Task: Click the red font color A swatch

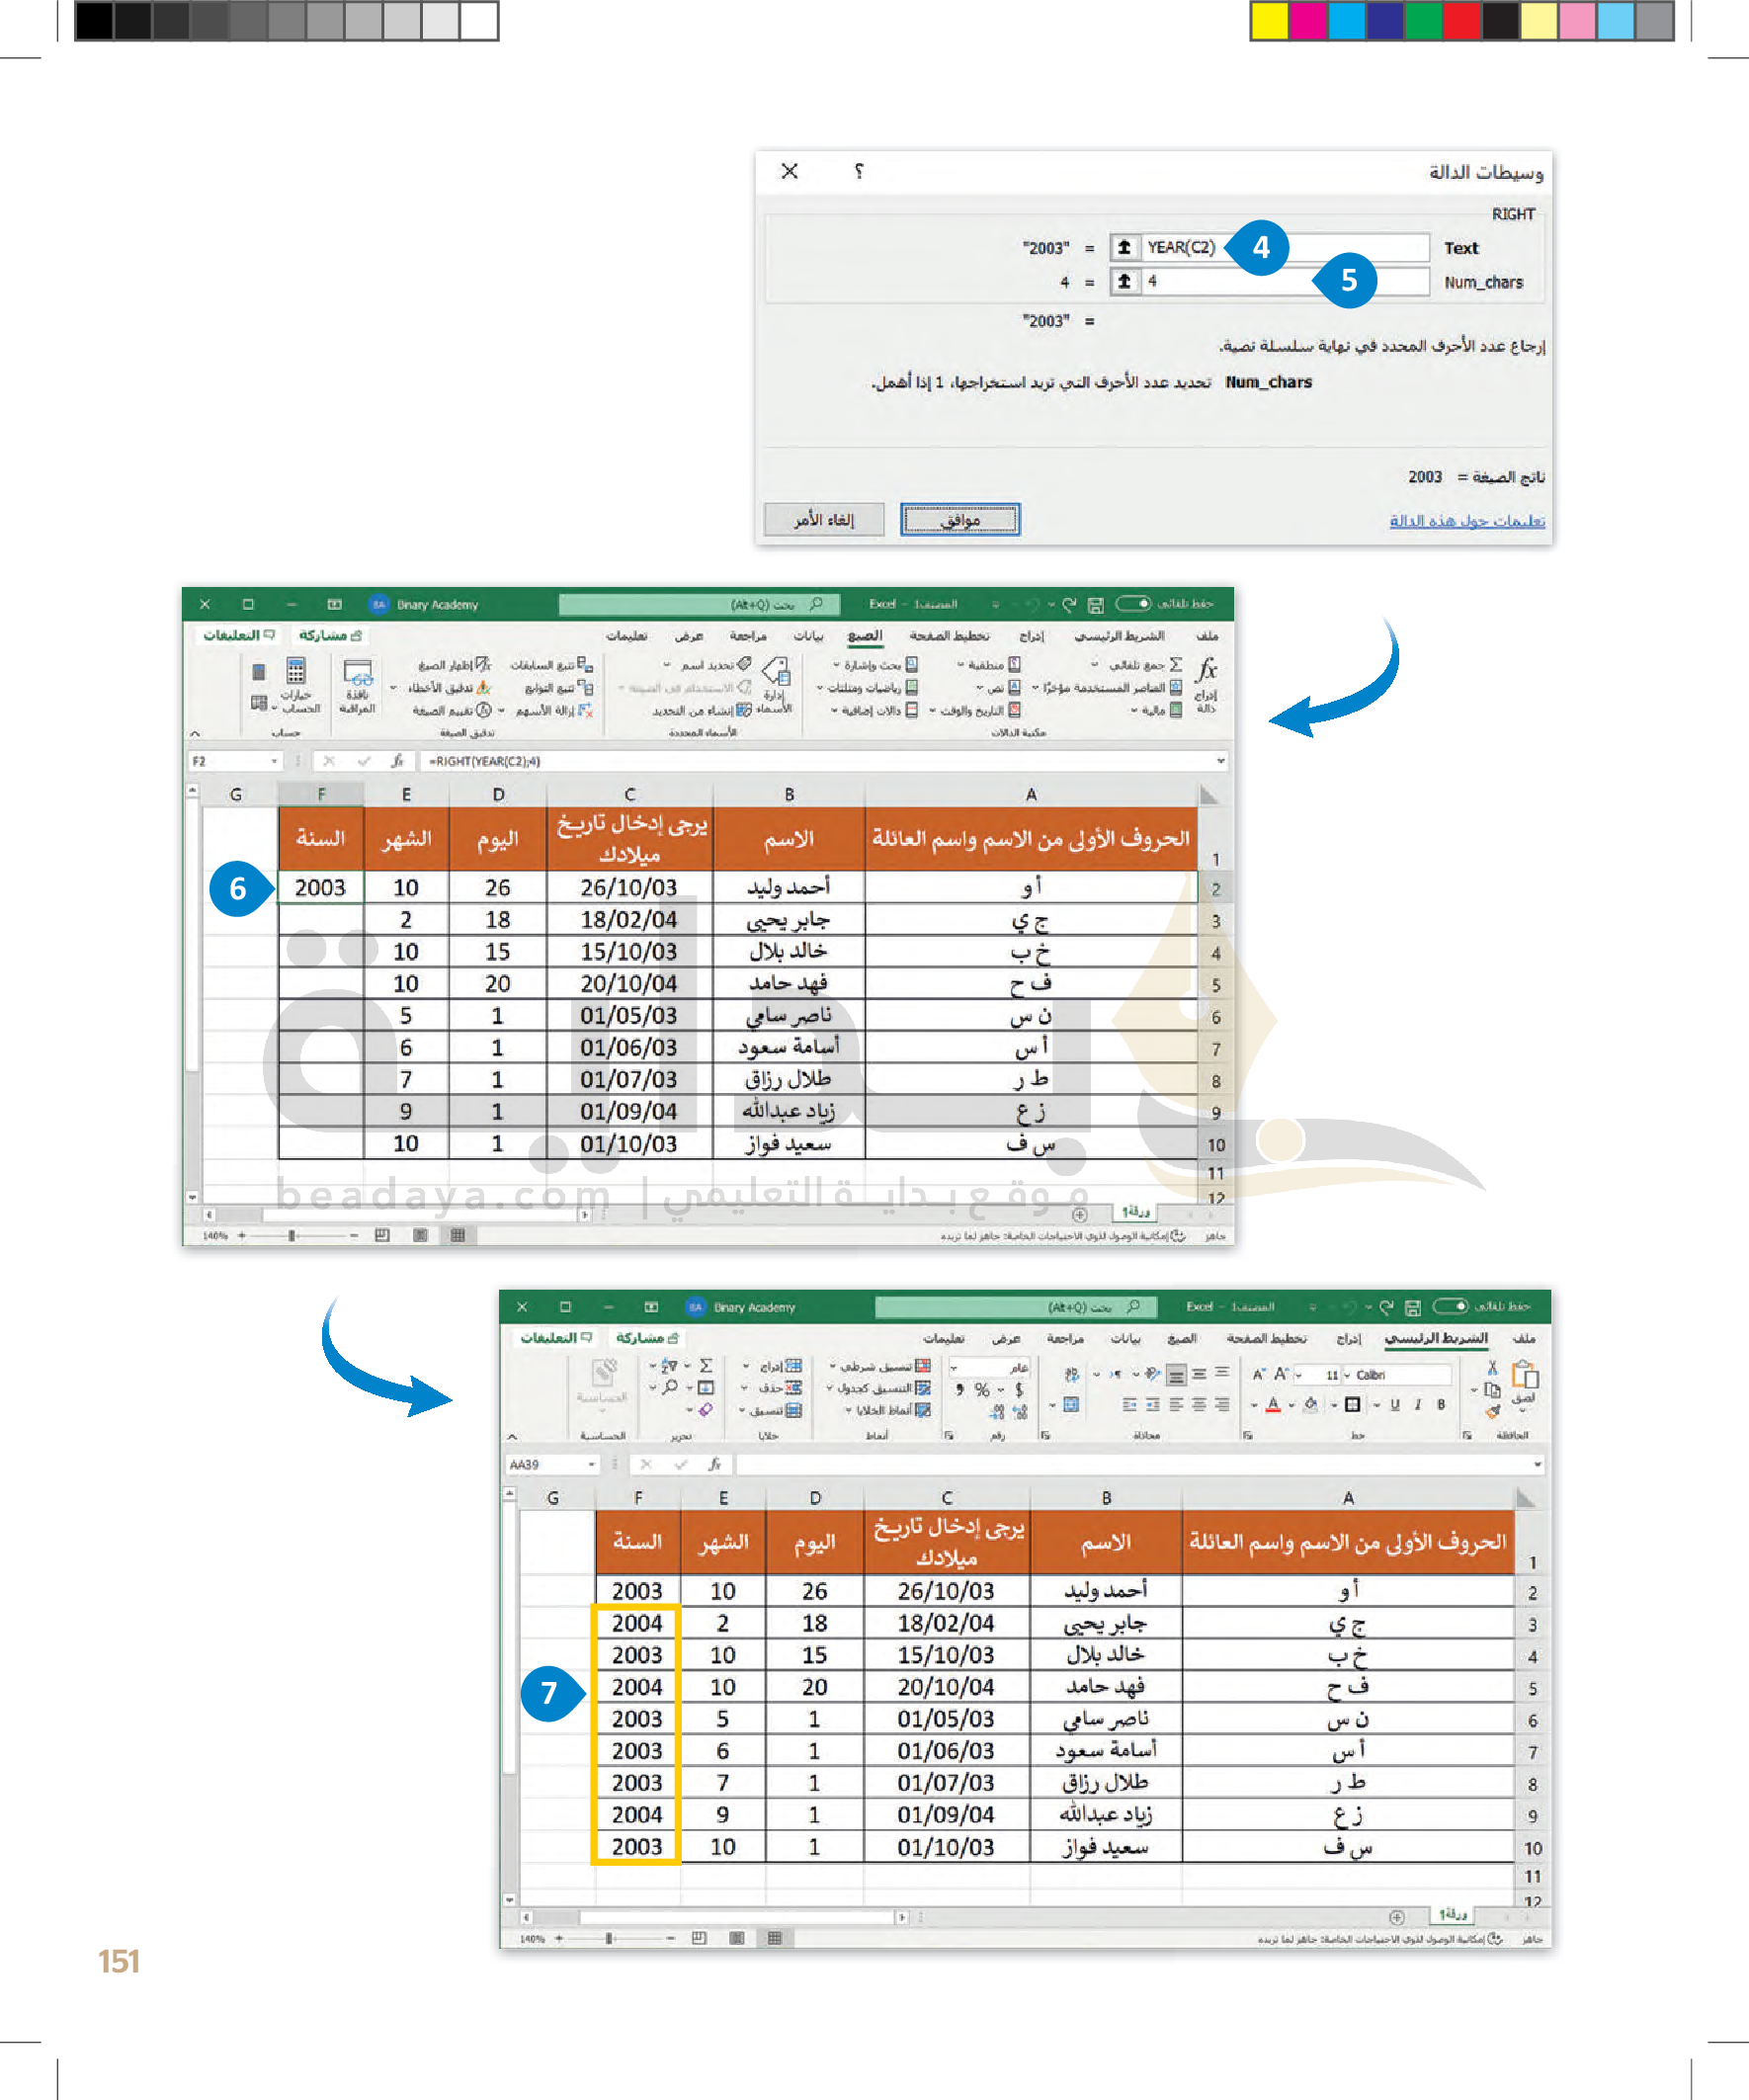Action: coord(1272,1404)
